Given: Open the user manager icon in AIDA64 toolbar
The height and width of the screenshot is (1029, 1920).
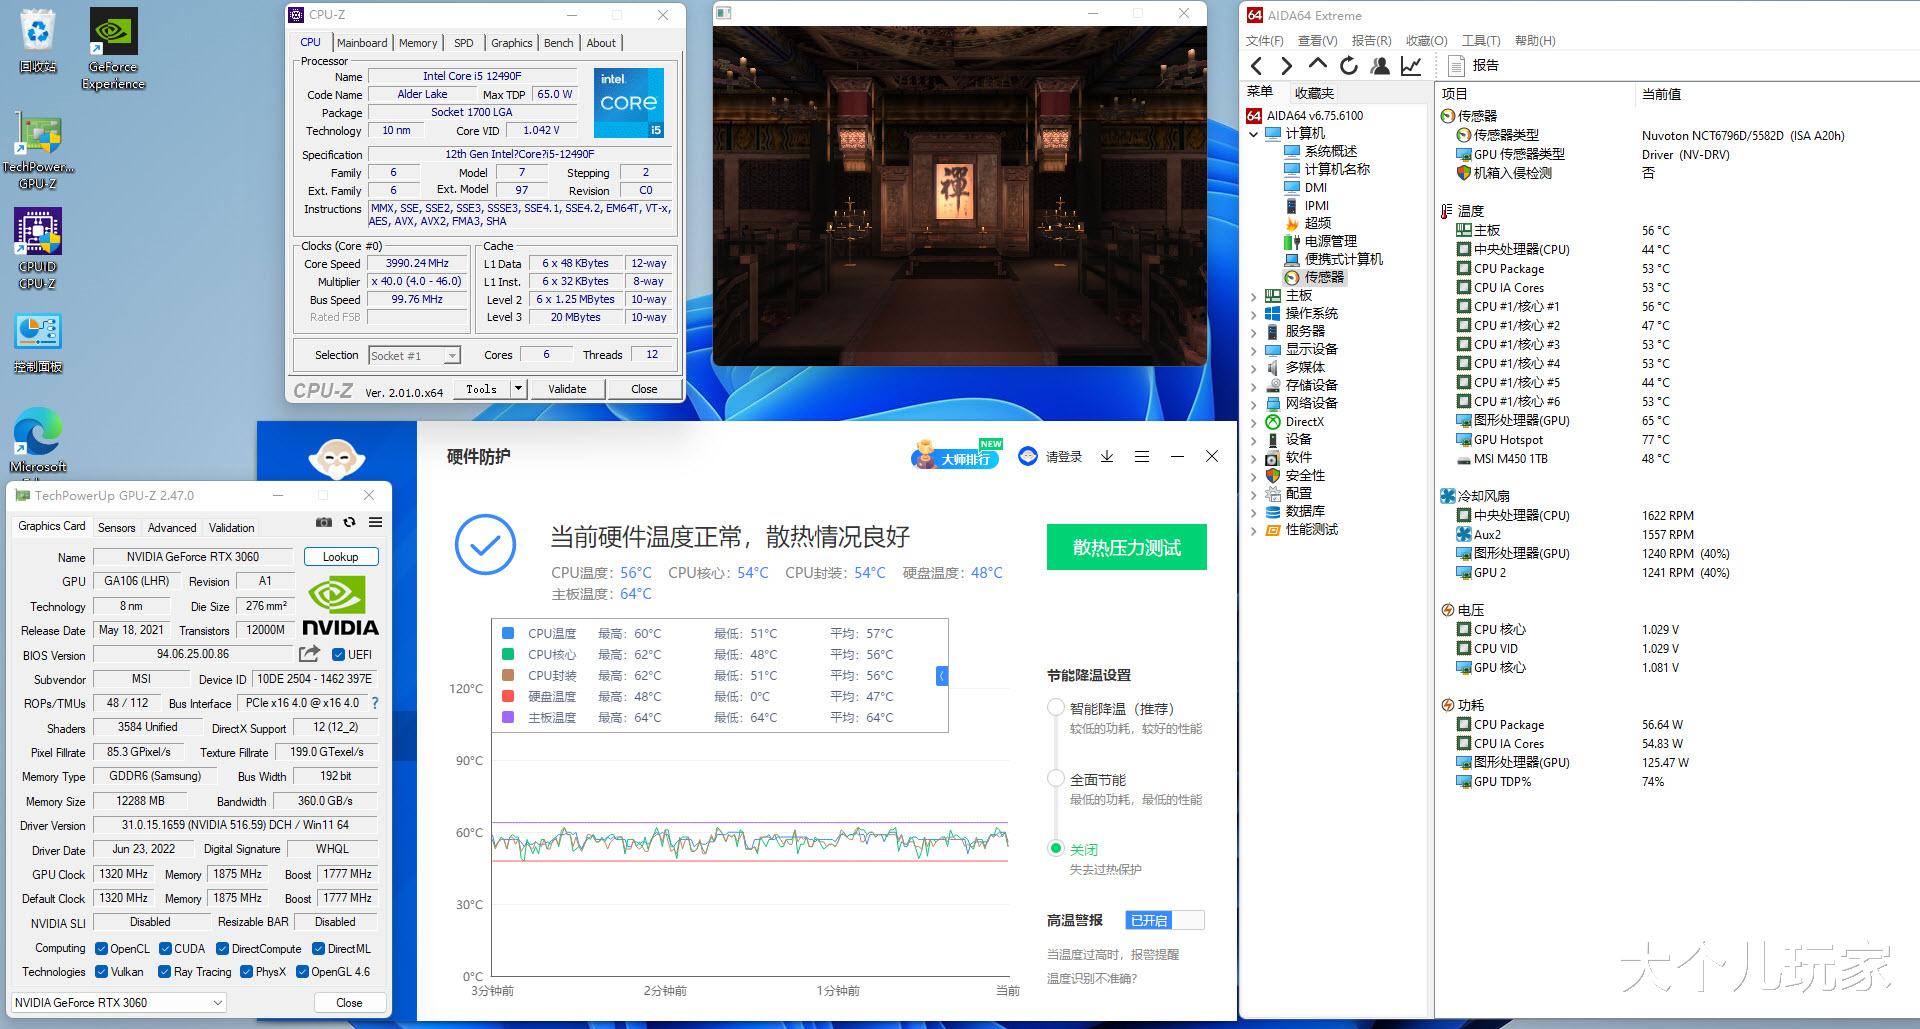Looking at the screenshot, I should 1380,65.
